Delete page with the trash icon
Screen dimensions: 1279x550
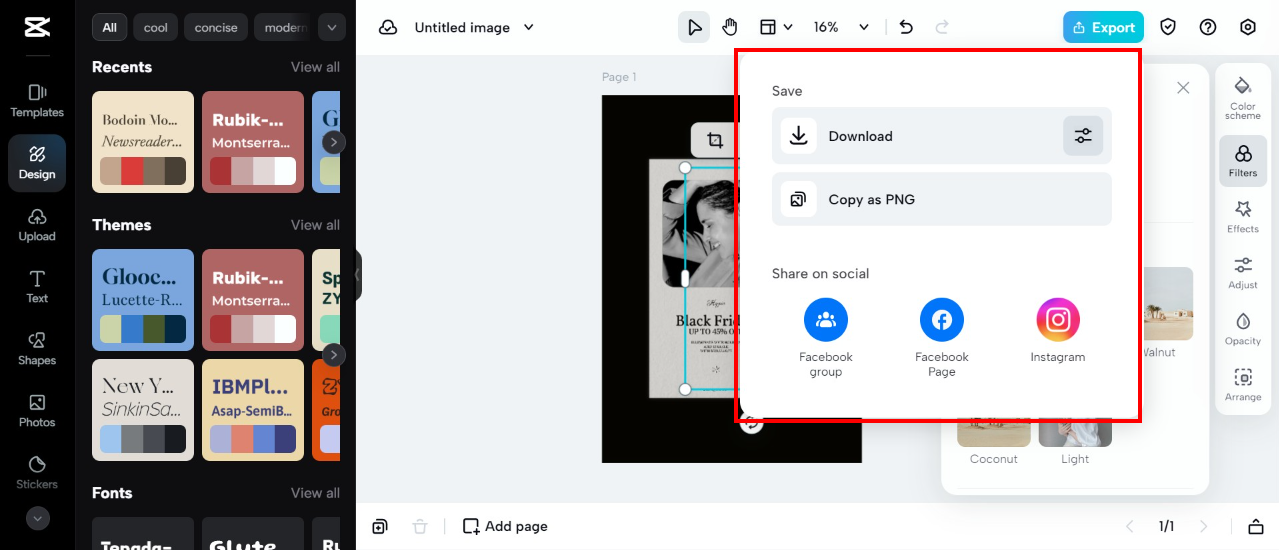pyautogui.click(x=420, y=526)
